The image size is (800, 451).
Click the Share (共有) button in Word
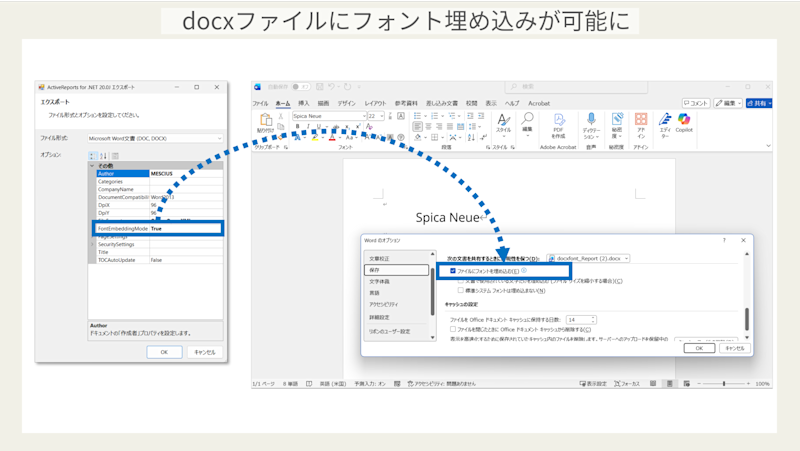(x=759, y=103)
